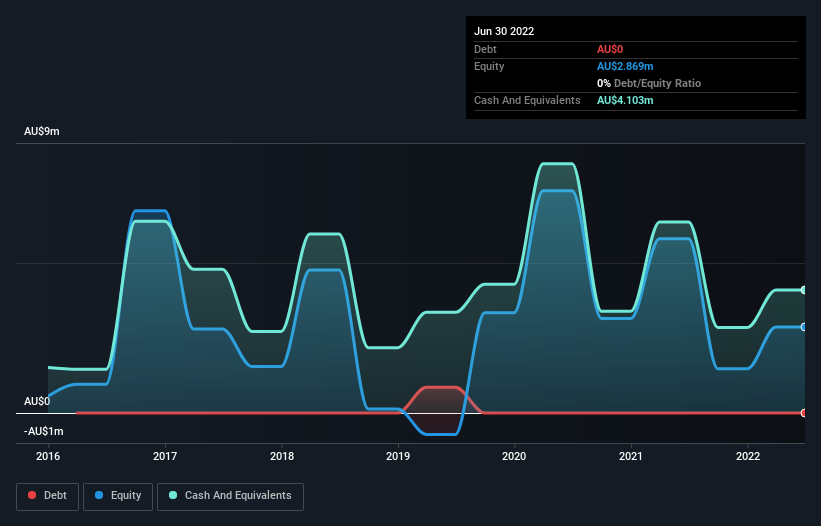821x526 pixels.
Task: Select the 2016 x-axis label
Action: pyautogui.click(x=48, y=456)
